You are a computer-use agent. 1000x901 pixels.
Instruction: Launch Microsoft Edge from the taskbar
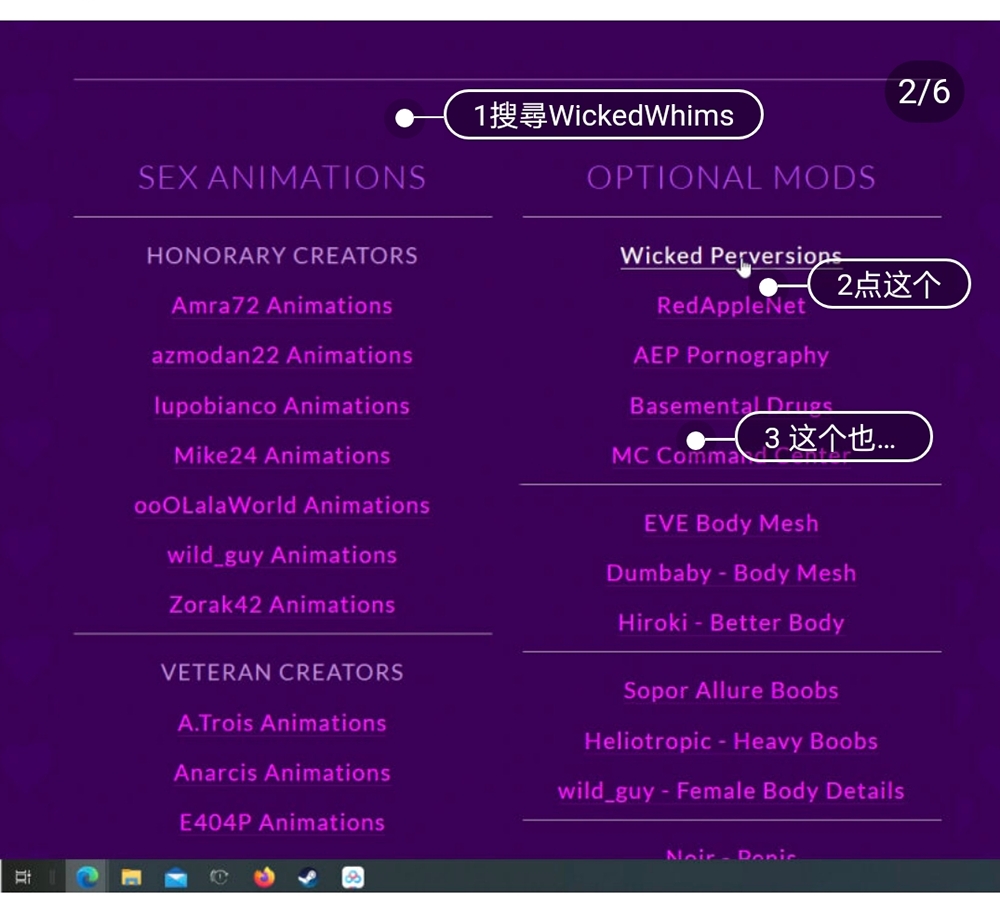pyautogui.click(x=87, y=877)
